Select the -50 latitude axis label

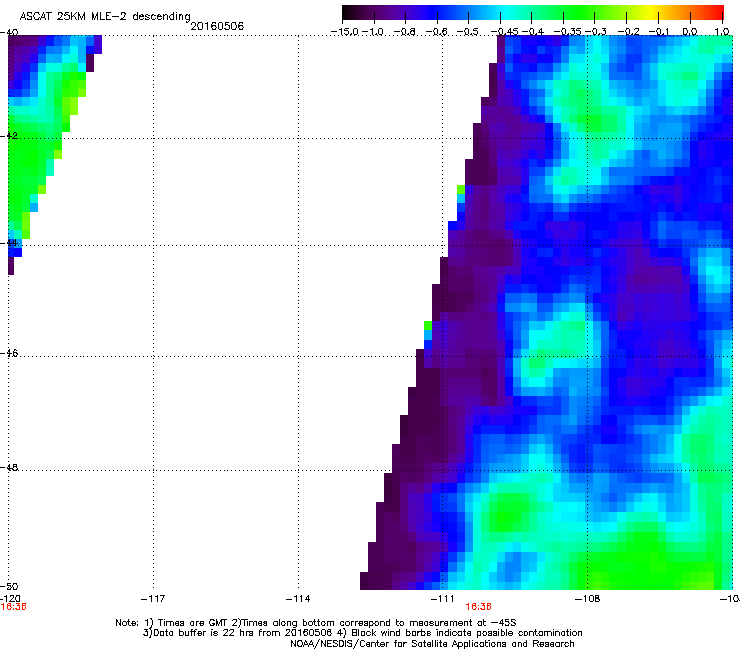[9, 586]
